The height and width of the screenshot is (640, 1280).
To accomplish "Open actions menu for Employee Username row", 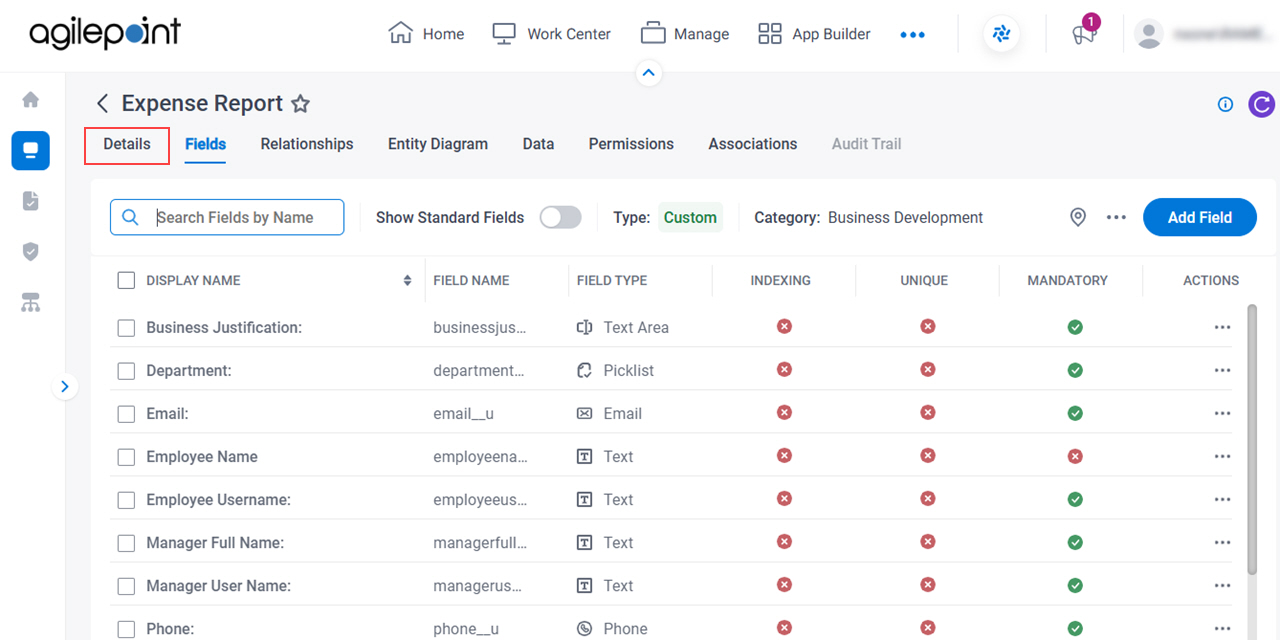I will (1222, 499).
